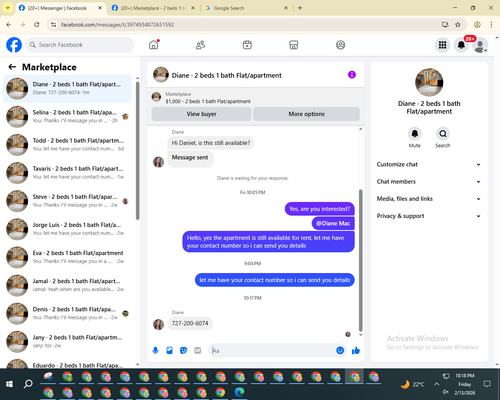Open the notifications bell icon
This screenshot has height=400, width=500.
tap(461, 45)
